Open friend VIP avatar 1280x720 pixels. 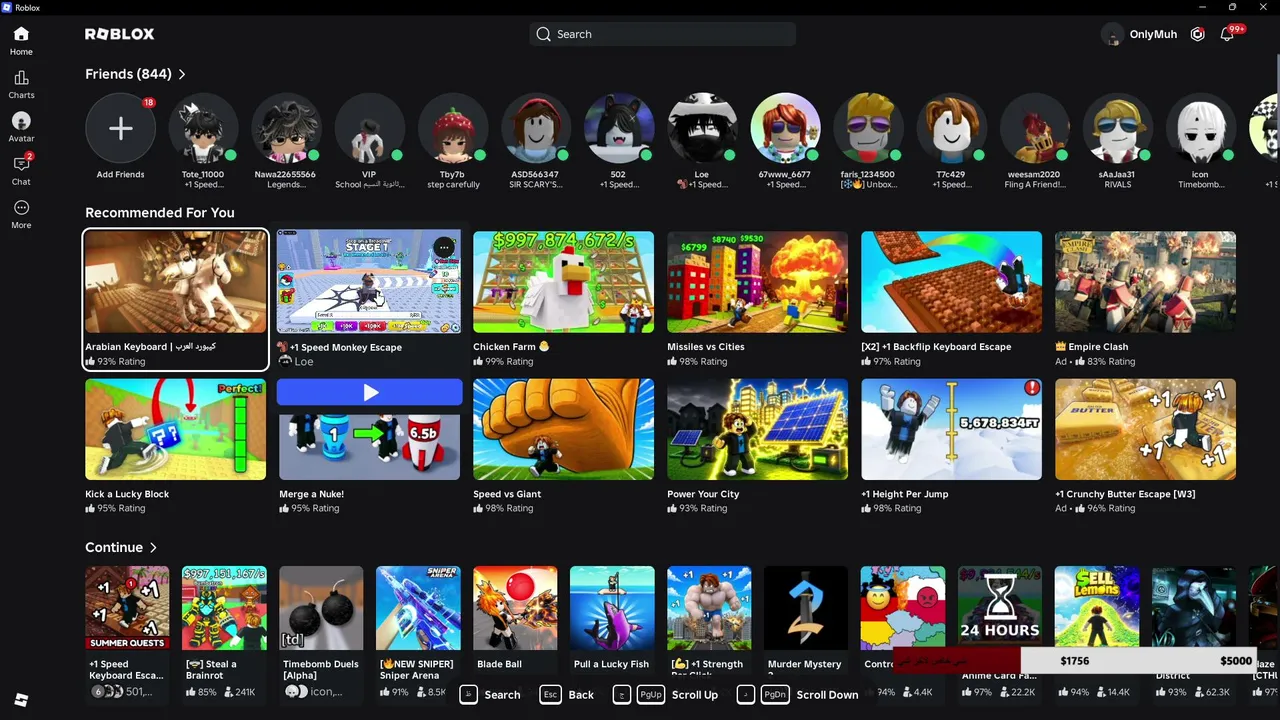pyautogui.click(x=369, y=128)
